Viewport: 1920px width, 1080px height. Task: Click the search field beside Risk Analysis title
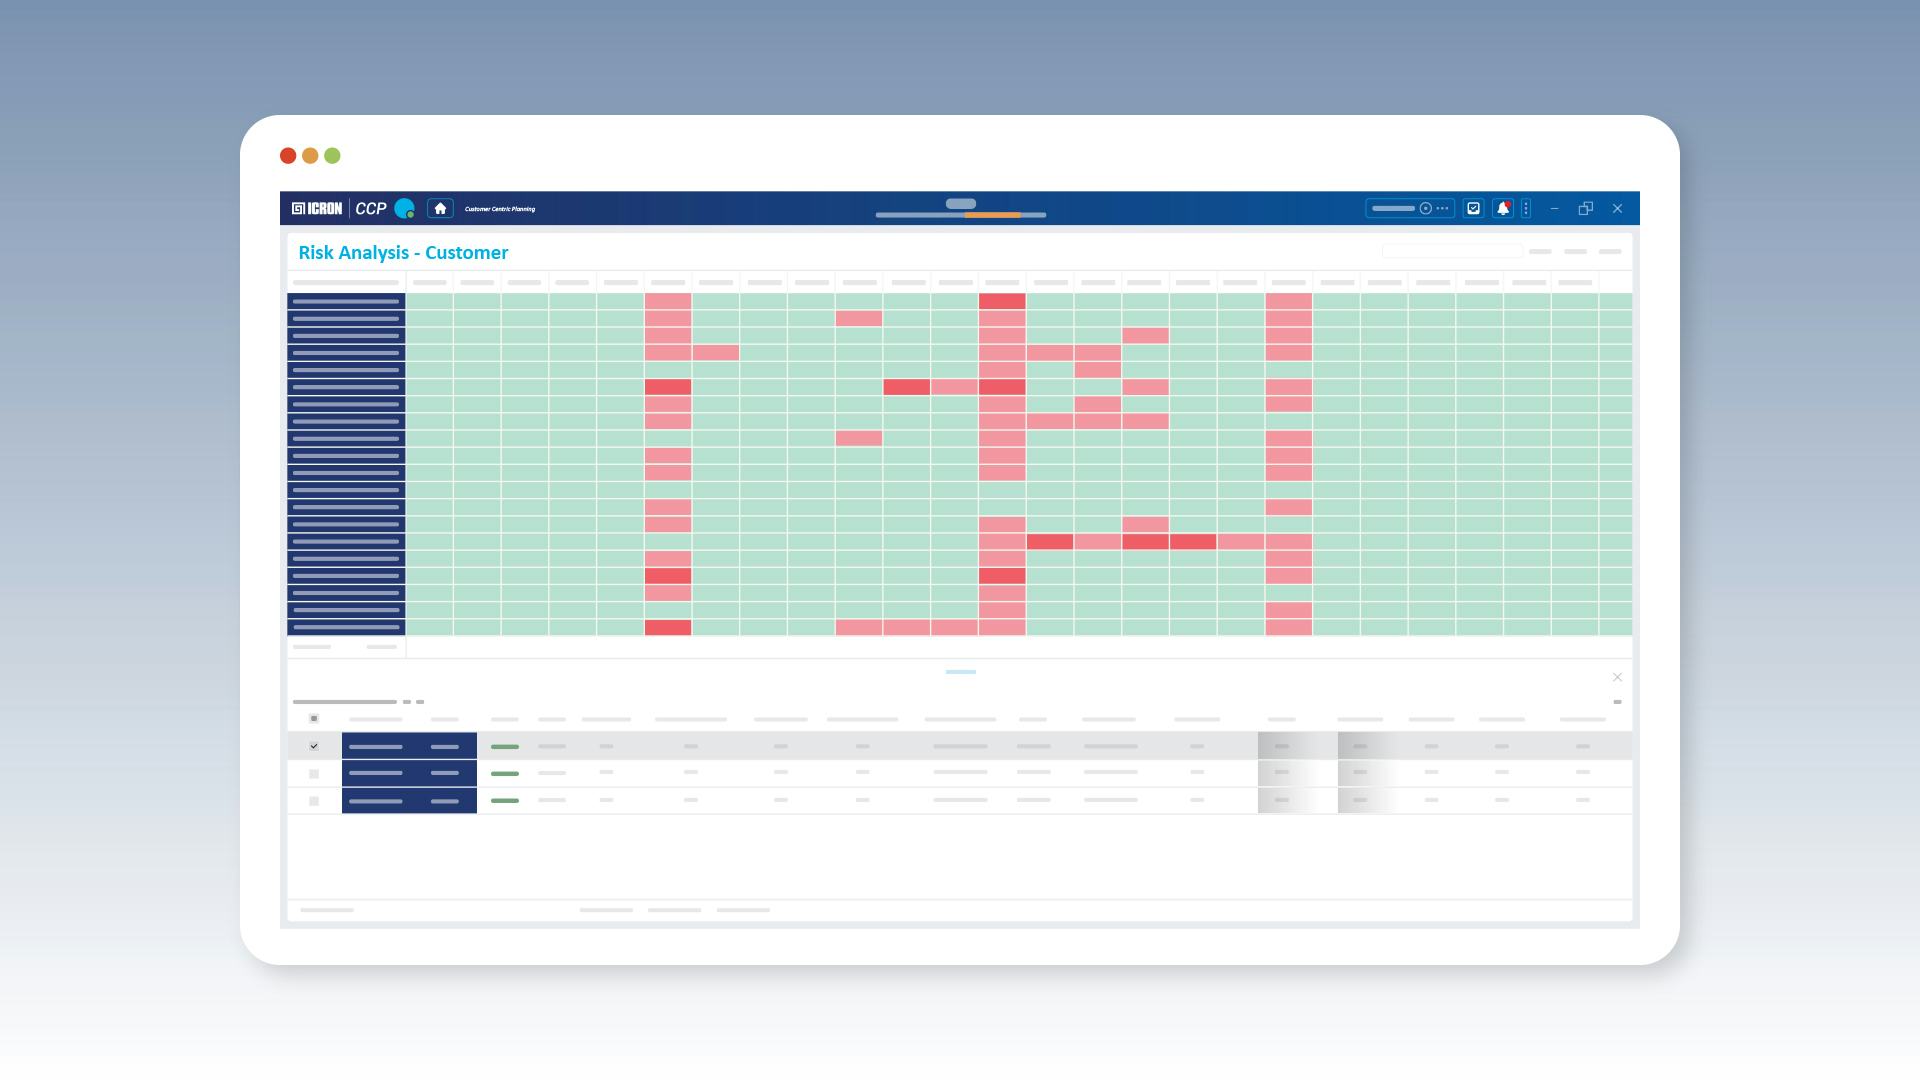click(1451, 251)
